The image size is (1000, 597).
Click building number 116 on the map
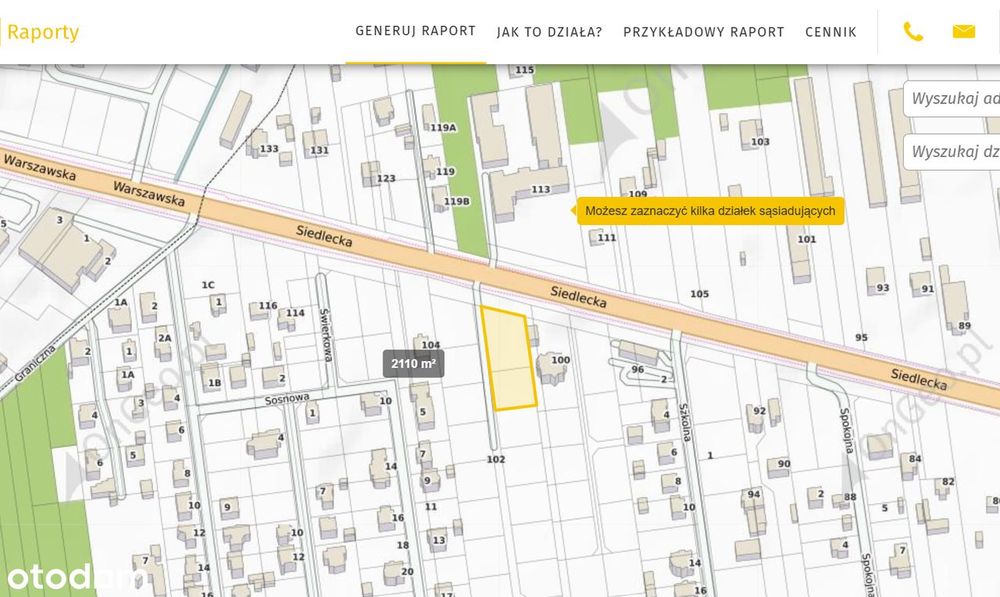tap(268, 306)
